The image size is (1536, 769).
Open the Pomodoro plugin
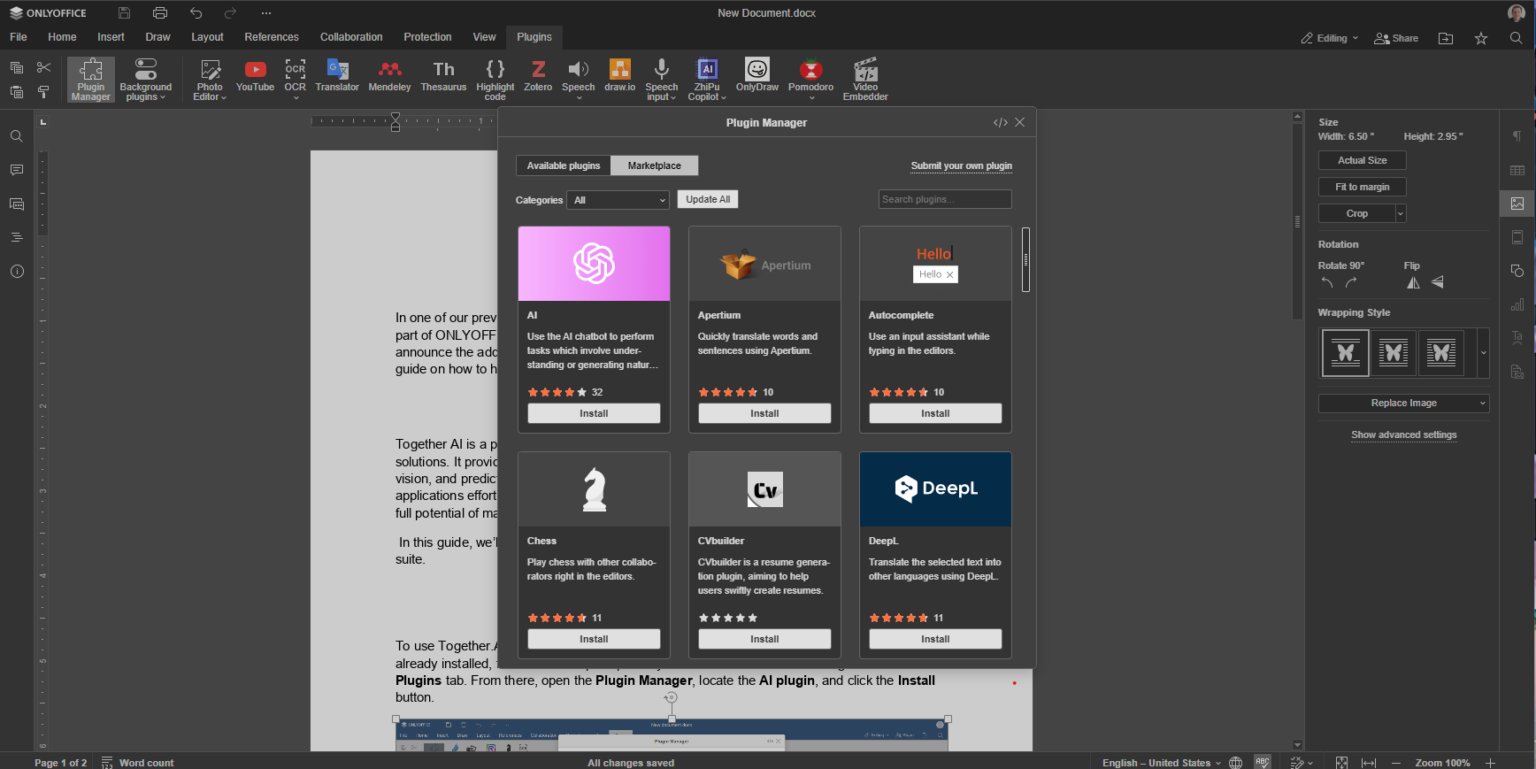(810, 75)
